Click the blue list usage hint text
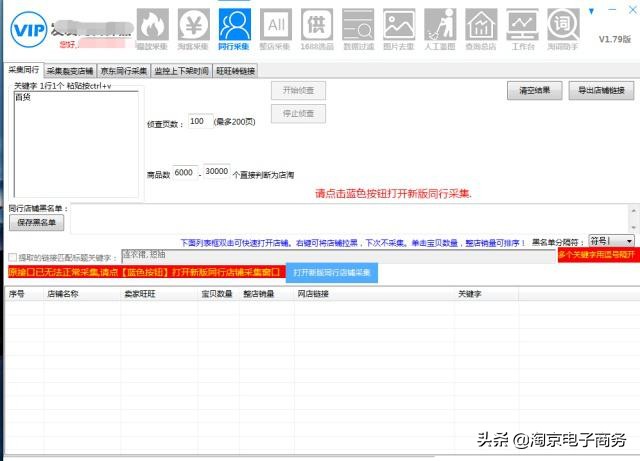 [x=353, y=243]
